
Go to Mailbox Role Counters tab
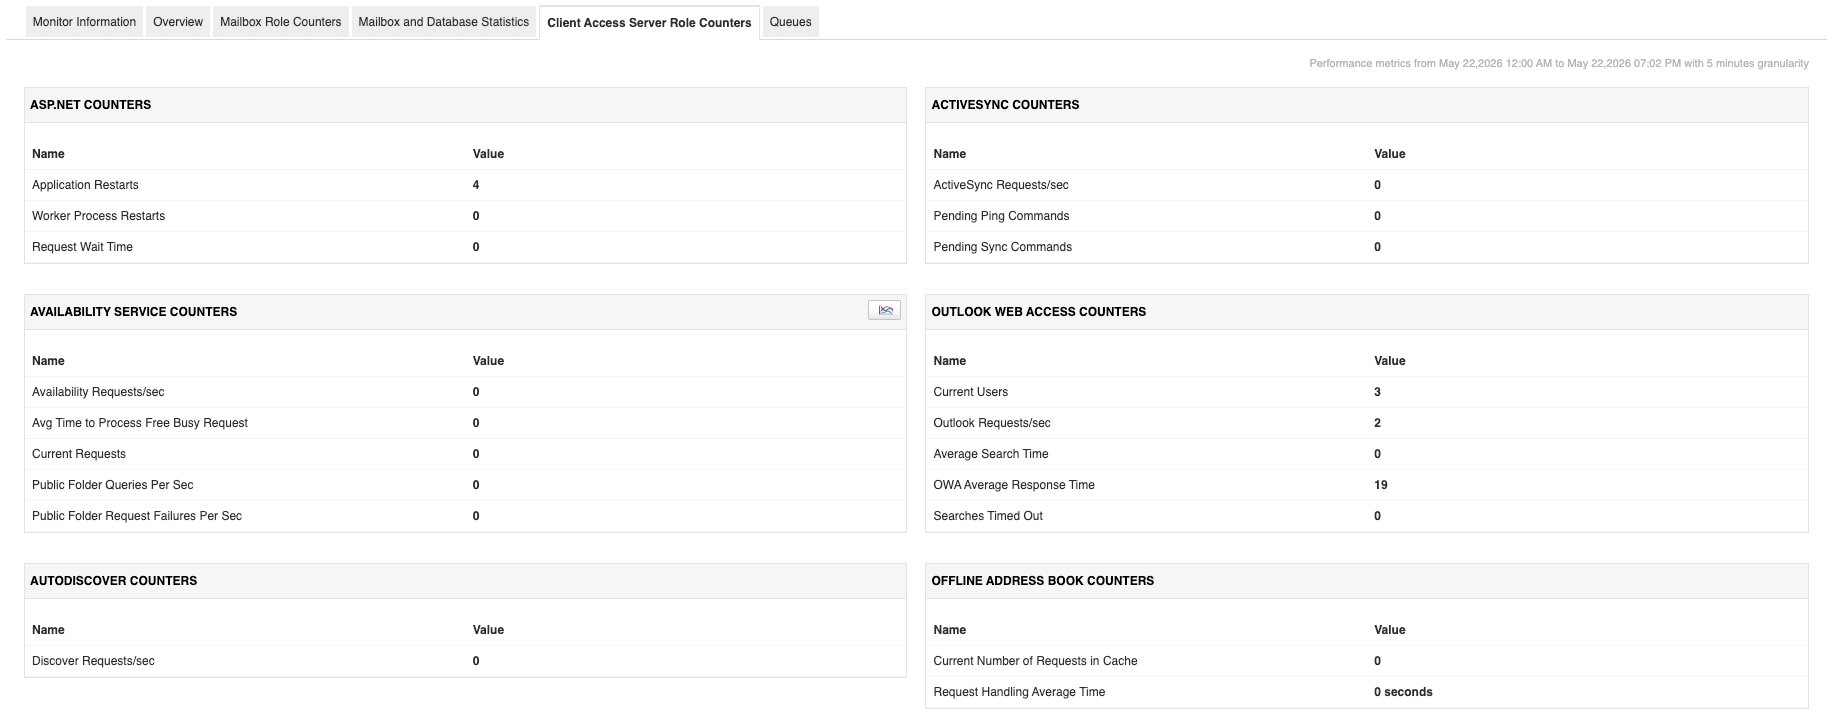pyautogui.click(x=280, y=22)
